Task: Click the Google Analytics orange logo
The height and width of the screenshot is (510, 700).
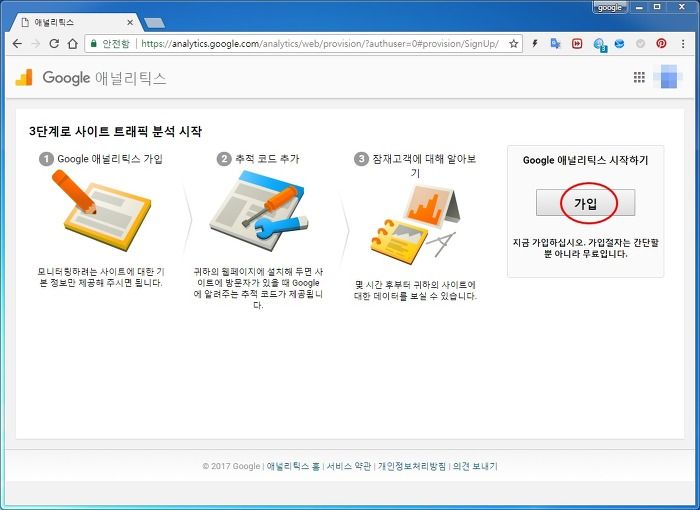Action: [24, 77]
